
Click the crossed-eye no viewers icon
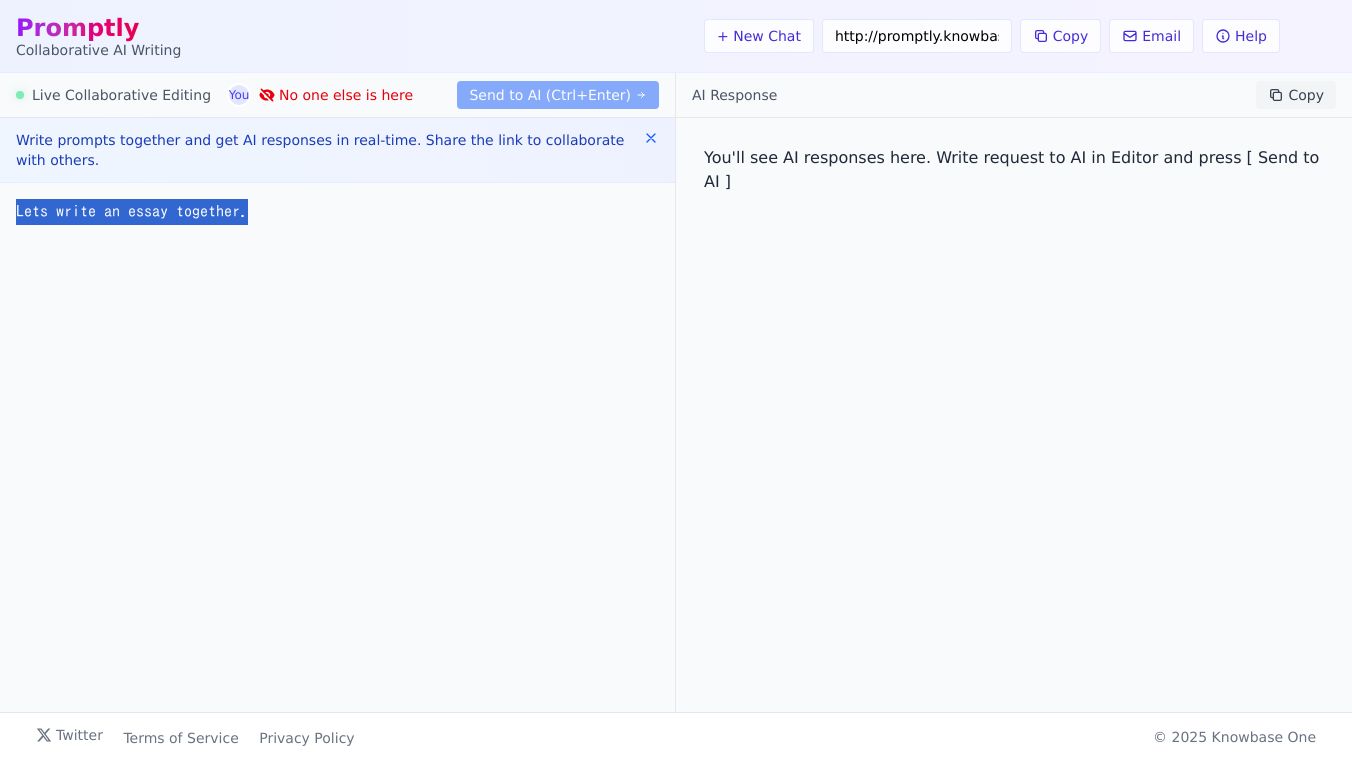pos(267,95)
